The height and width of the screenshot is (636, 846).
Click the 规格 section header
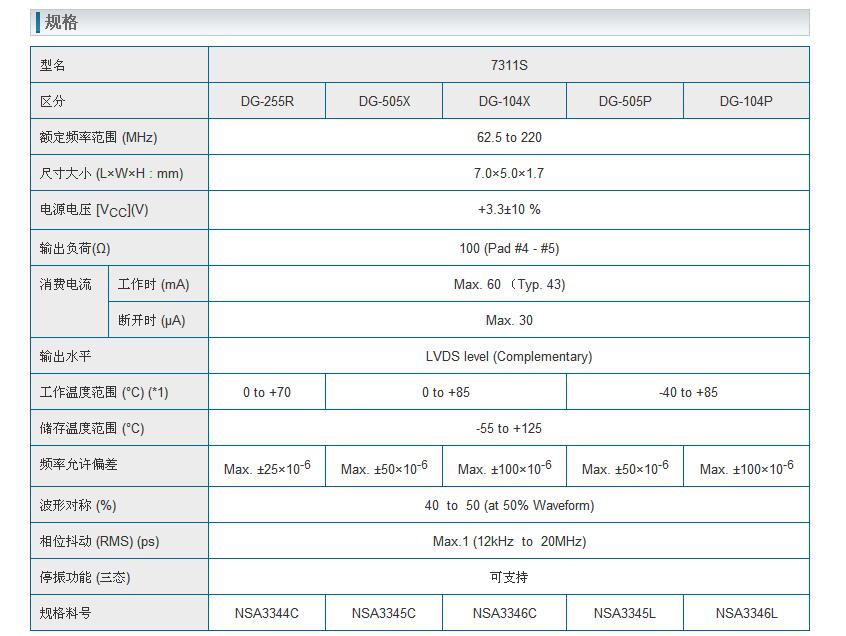(x=62, y=22)
